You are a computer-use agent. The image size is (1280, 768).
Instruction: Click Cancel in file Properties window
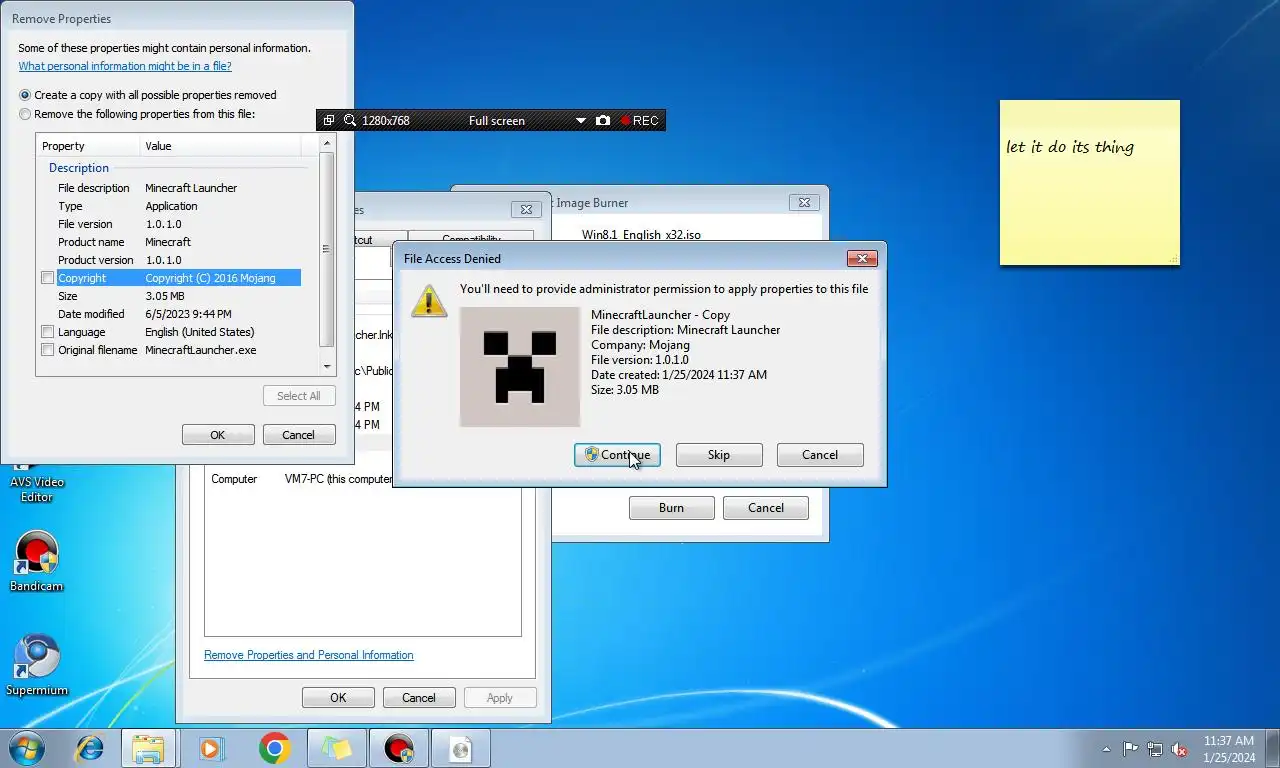click(x=419, y=698)
